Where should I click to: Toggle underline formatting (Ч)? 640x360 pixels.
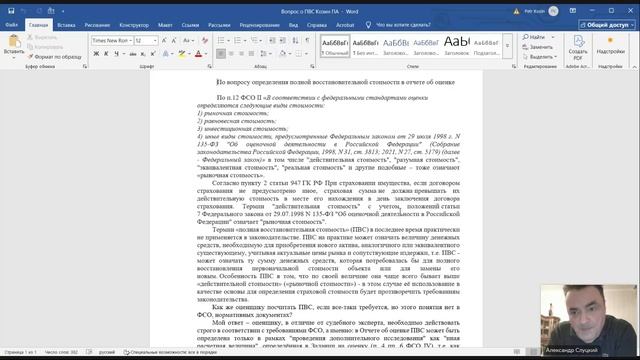pyautogui.click(x=116, y=54)
